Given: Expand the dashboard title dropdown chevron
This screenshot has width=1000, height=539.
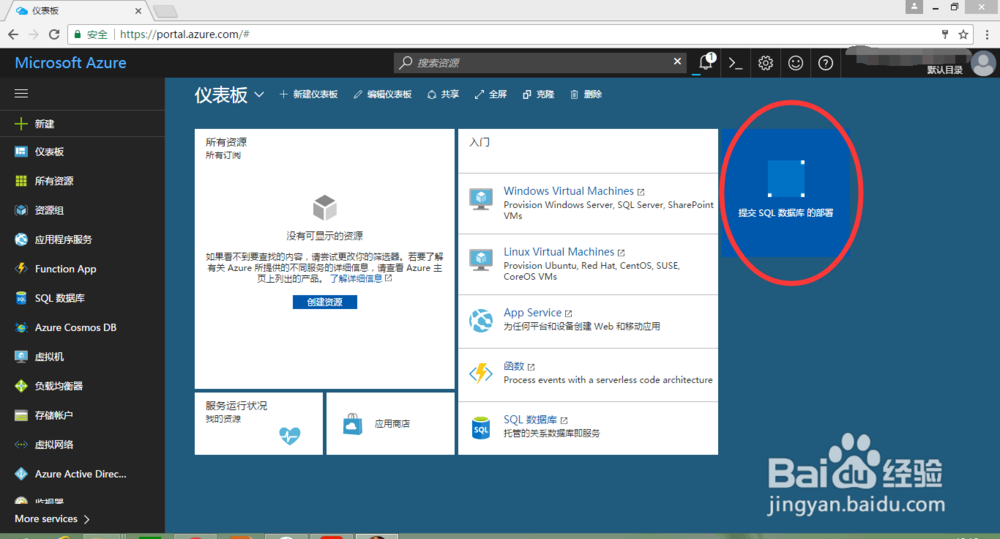Looking at the screenshot, I should pyautogui.click(x=259, y=94).
